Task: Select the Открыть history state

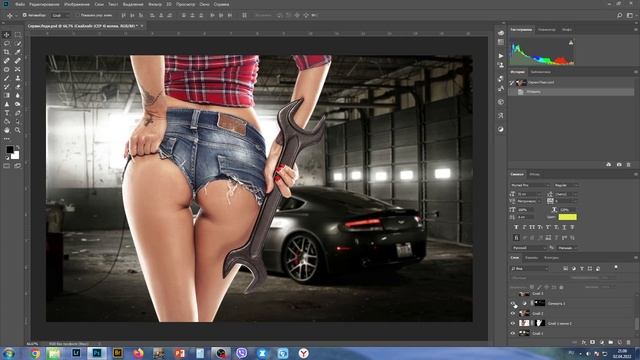Action: coord(571,92)
